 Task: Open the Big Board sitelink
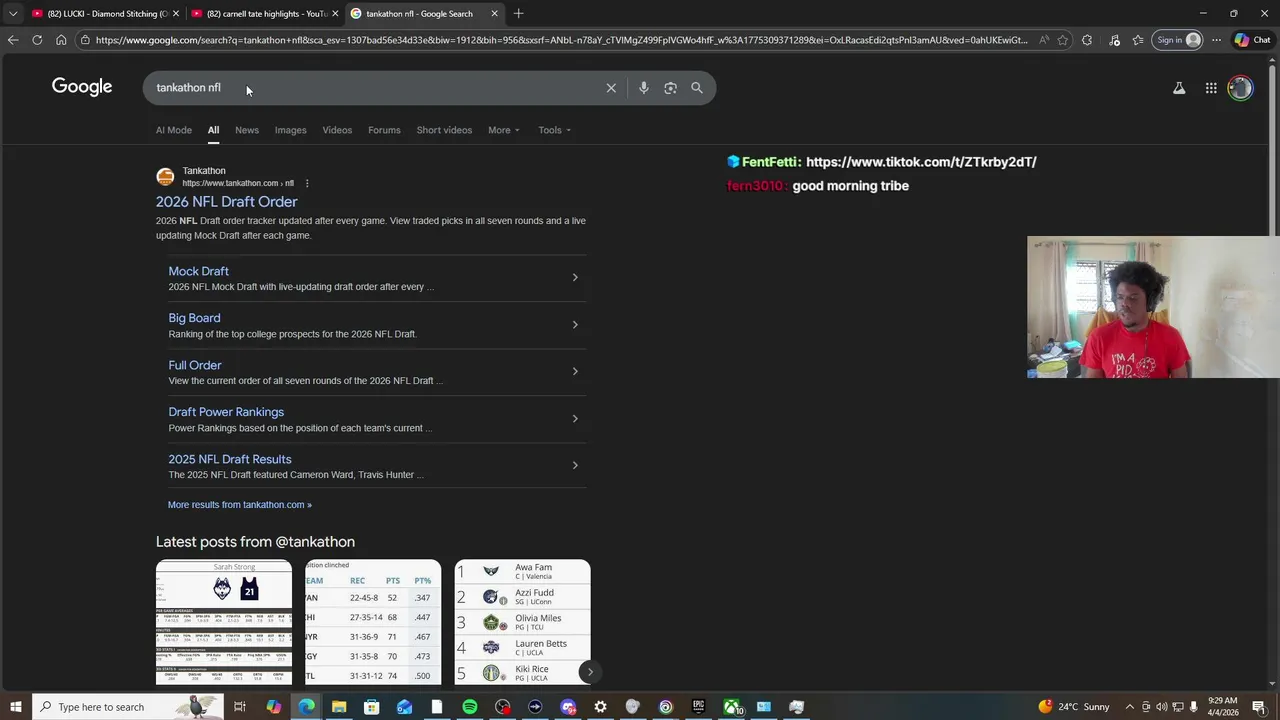[x=194, y=318]
